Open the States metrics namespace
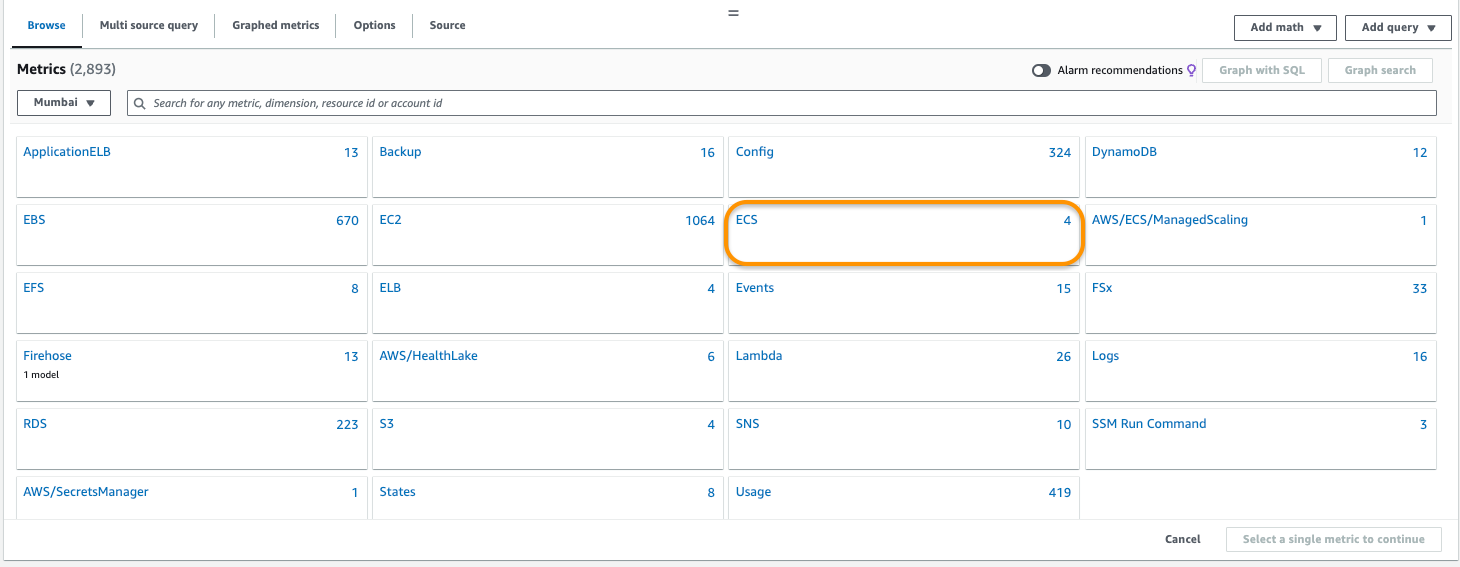 [x=548, y=498]
